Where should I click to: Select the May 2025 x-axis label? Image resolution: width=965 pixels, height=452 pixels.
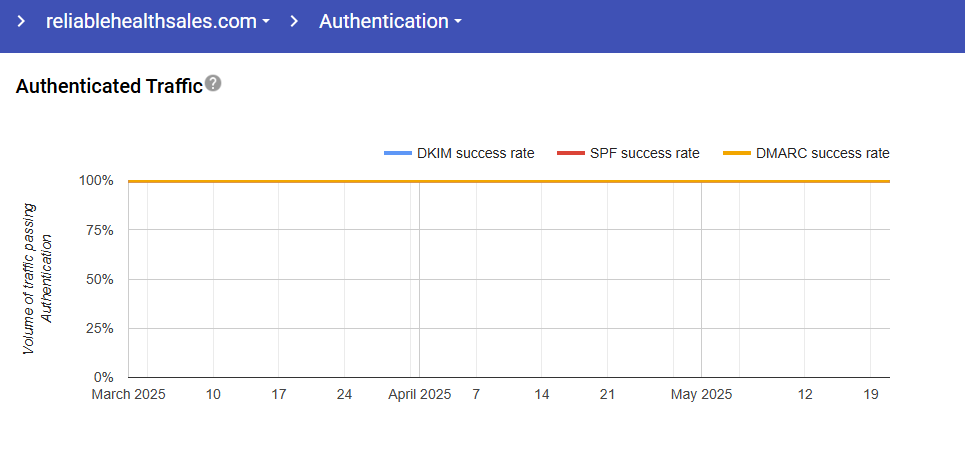coord(701,395)
